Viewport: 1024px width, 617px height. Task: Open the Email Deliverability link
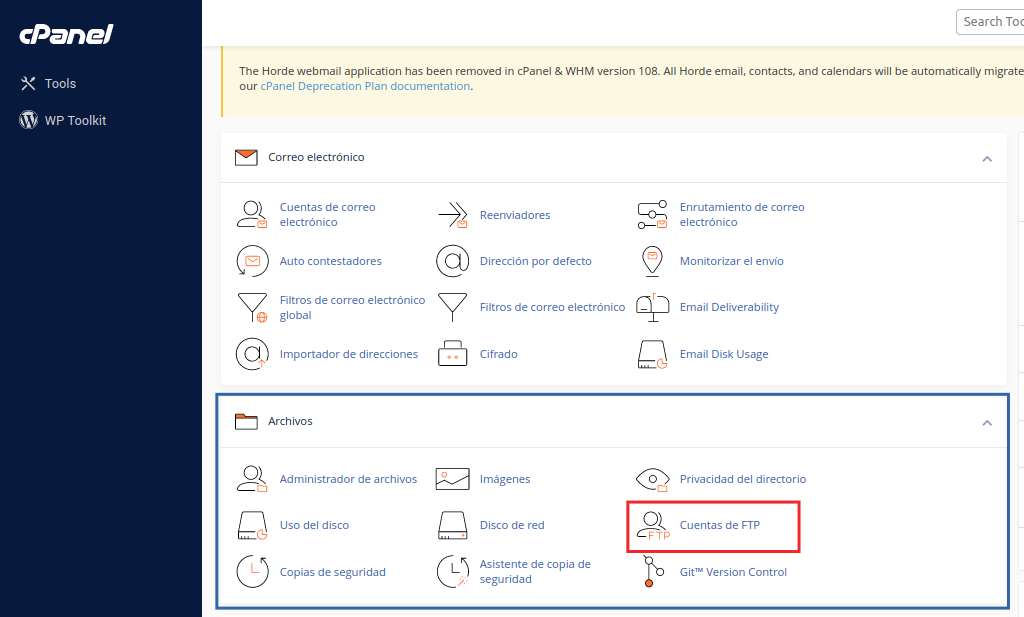tap(729, 308)
